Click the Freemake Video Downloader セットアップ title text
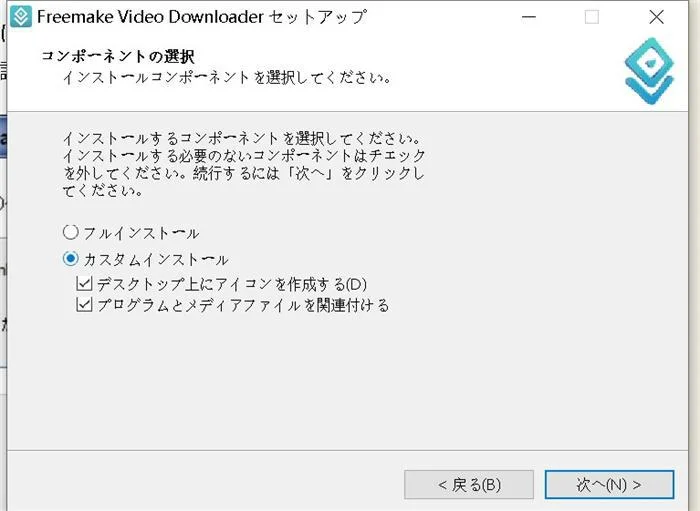The height and width of the screenshot is (511, 700). (x=201, y=17)
